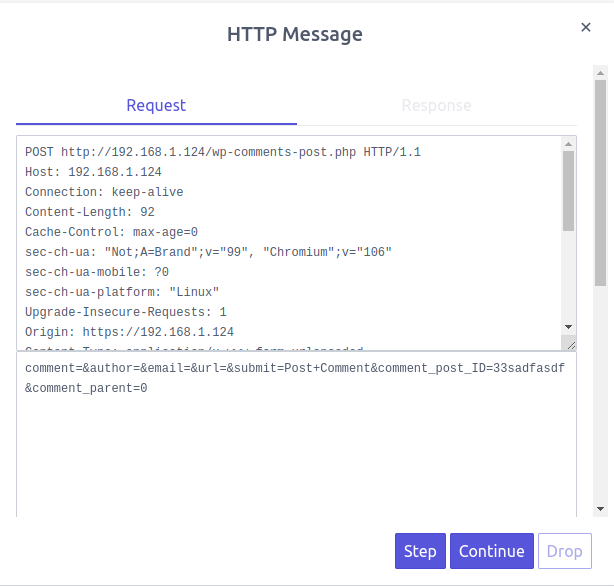Click the header textarea resize handle
The height and width of the screenshot is (586, 614).
tap(569, 343)
